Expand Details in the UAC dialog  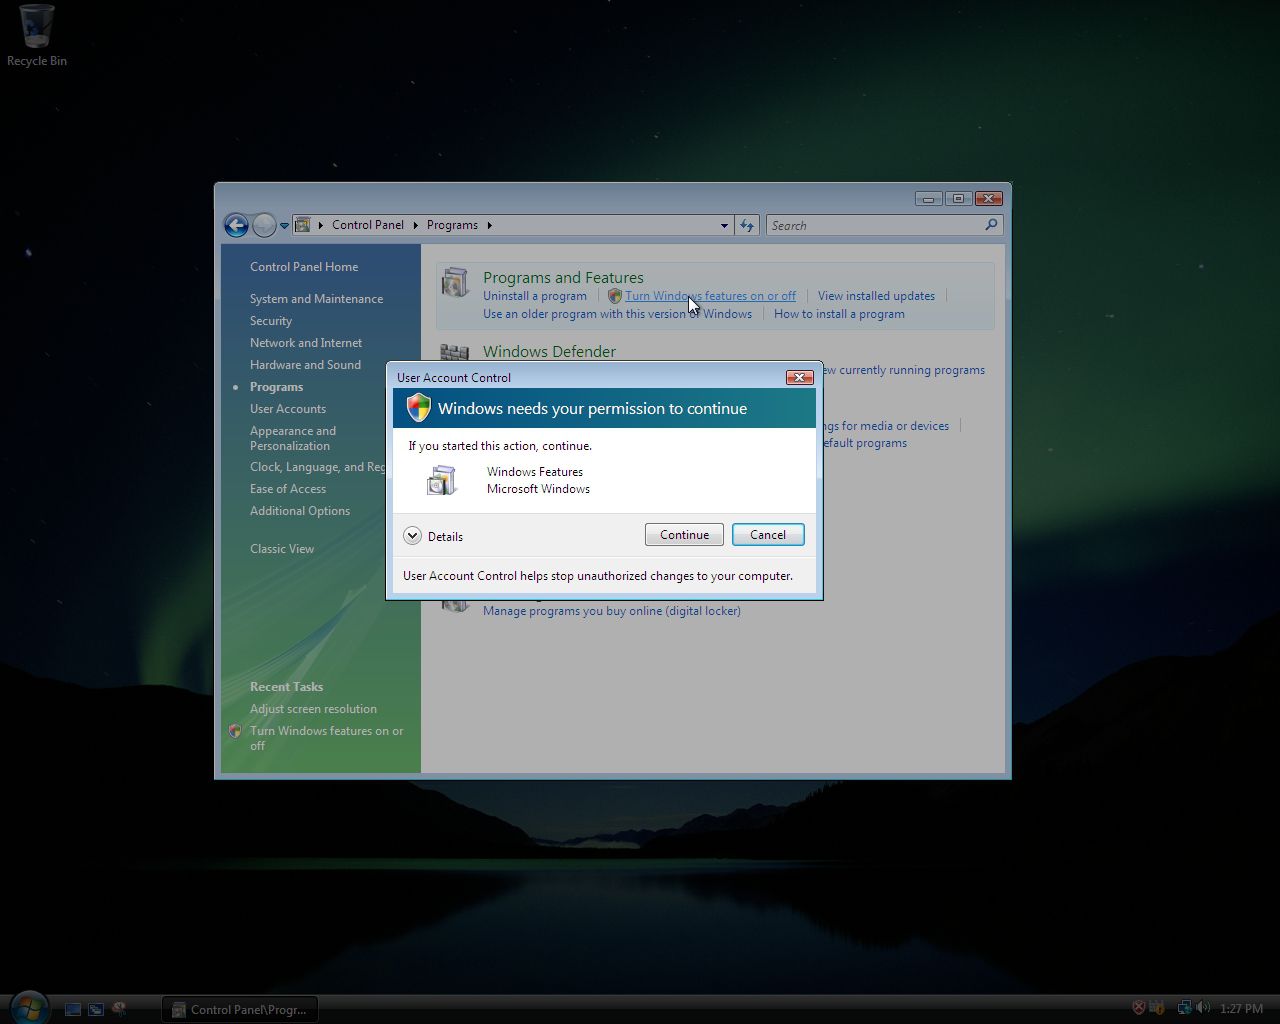[433, 536]
